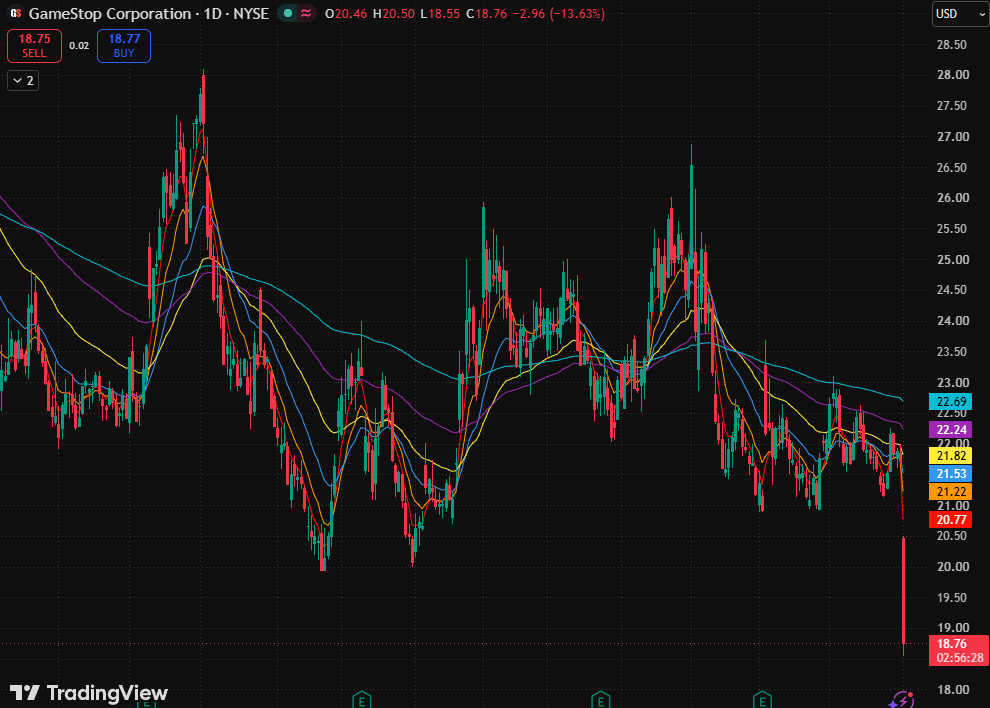The image size is (990, 708).
Task: Click the GameStop logo icon
Action: coord(15,13)
